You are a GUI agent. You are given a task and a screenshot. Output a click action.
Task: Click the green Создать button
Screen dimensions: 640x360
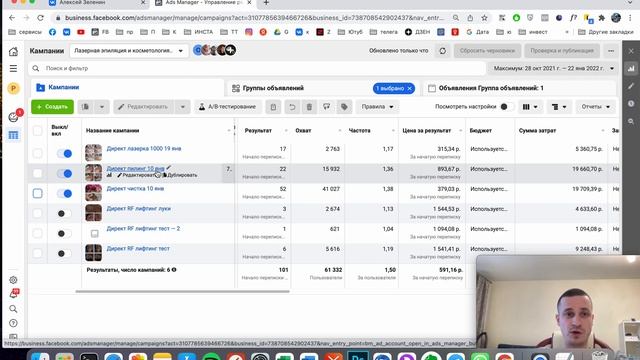pos(52,107)
